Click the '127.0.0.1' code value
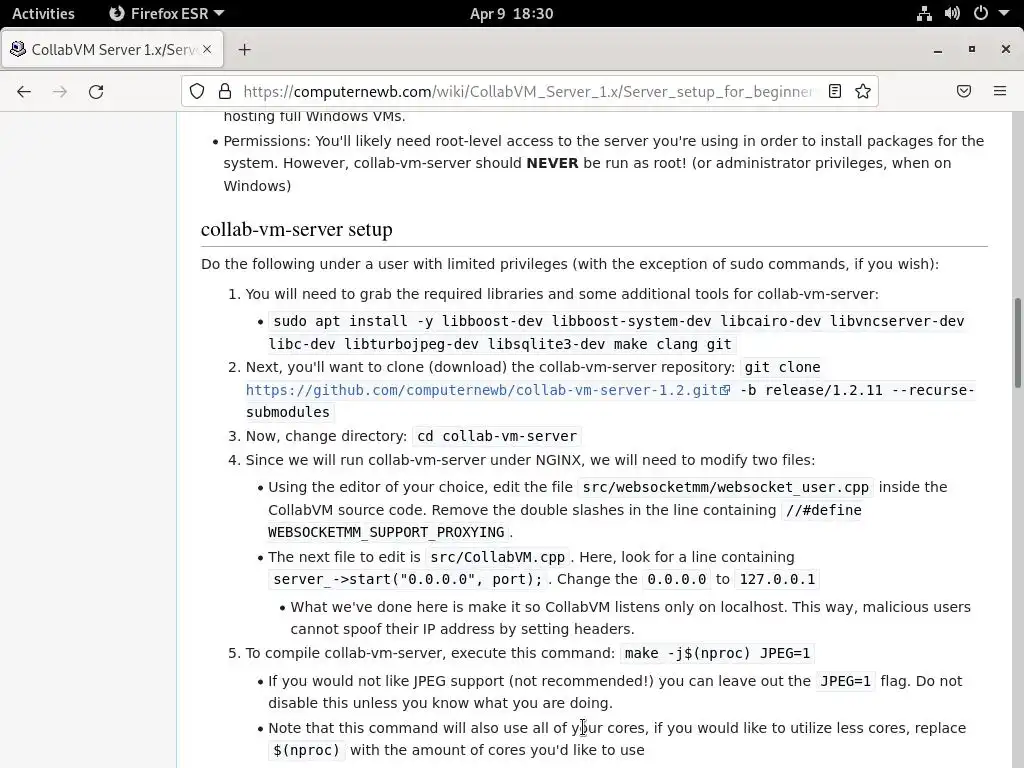The width and height of the screenshot is (1024, 768). [777, 579]
